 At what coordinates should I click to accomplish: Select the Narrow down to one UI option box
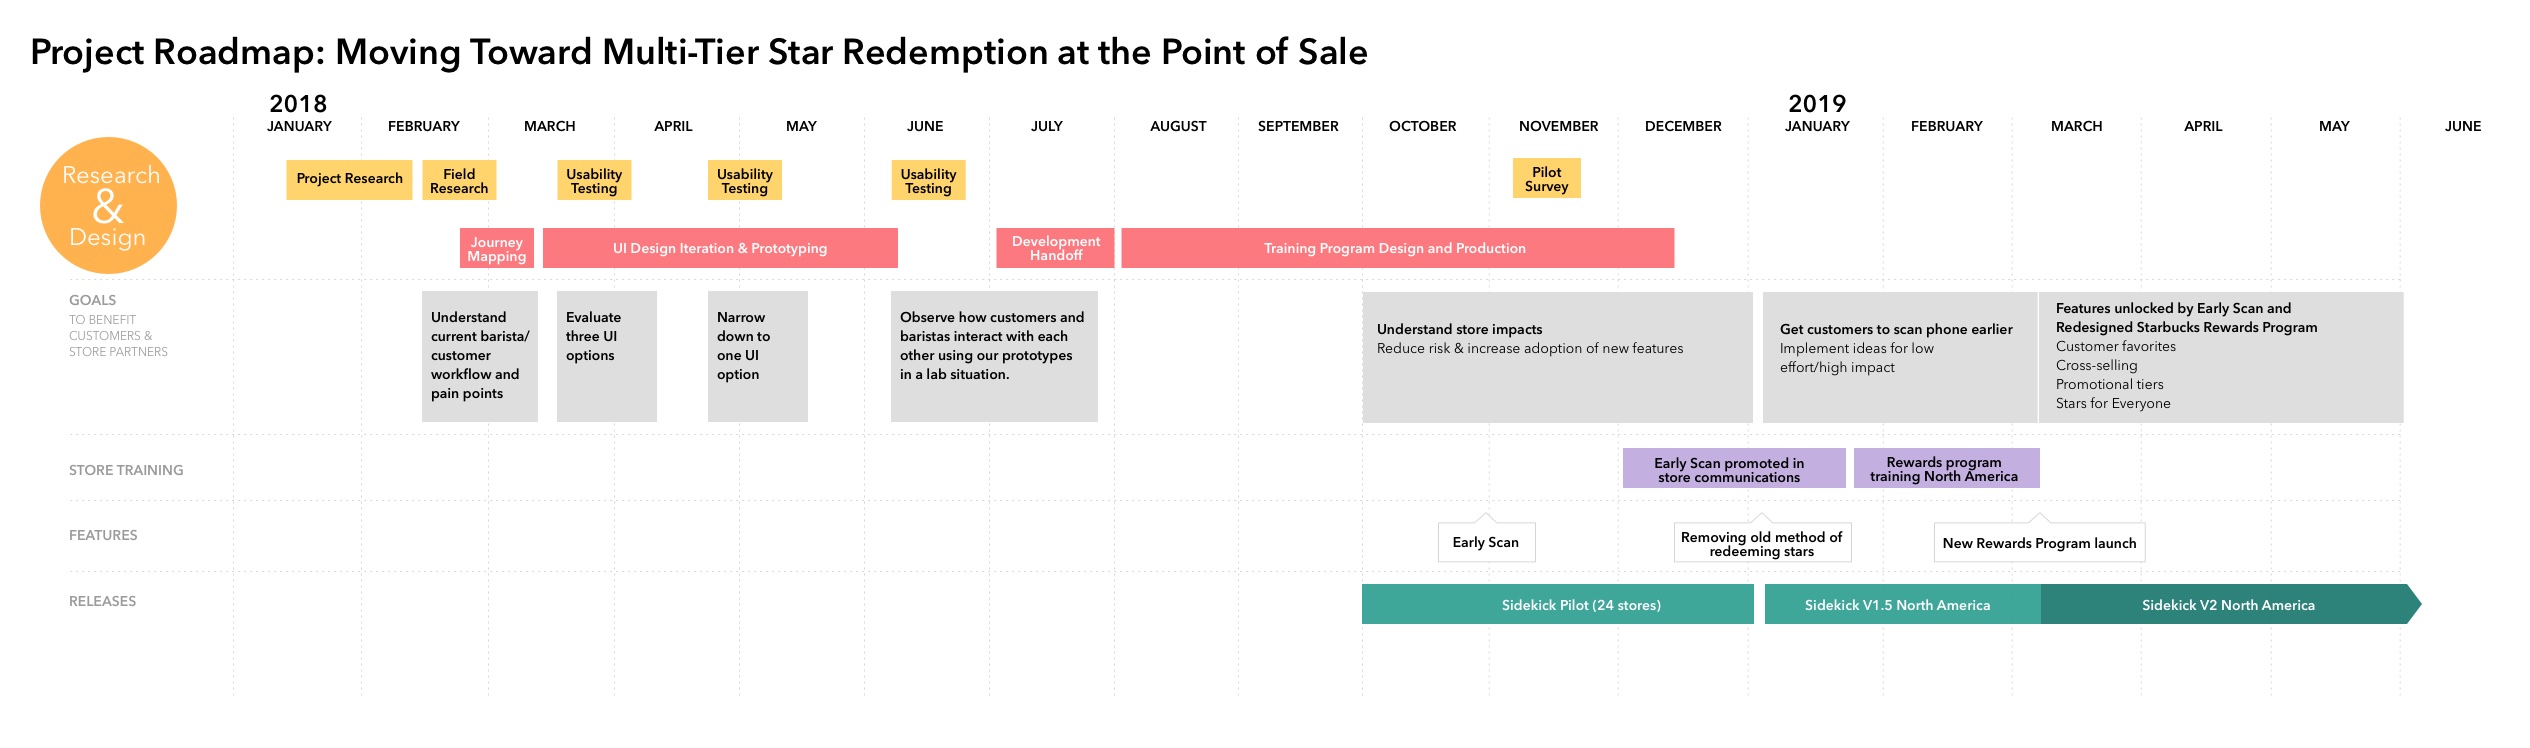coord(758,356)
